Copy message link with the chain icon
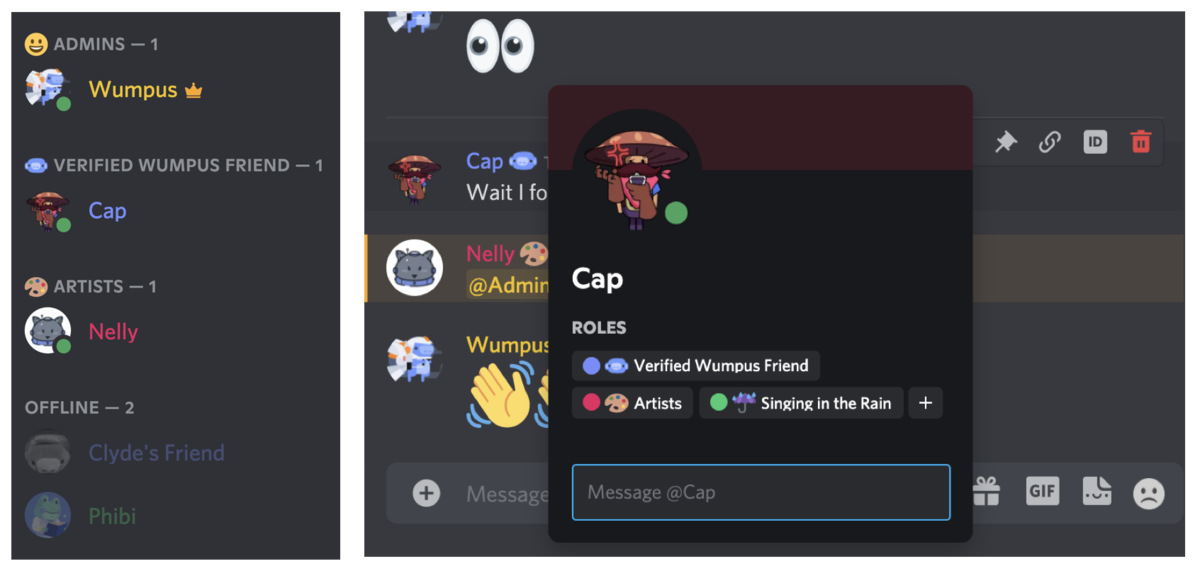The image size is (1200, 566). (x=1049, y=142)
